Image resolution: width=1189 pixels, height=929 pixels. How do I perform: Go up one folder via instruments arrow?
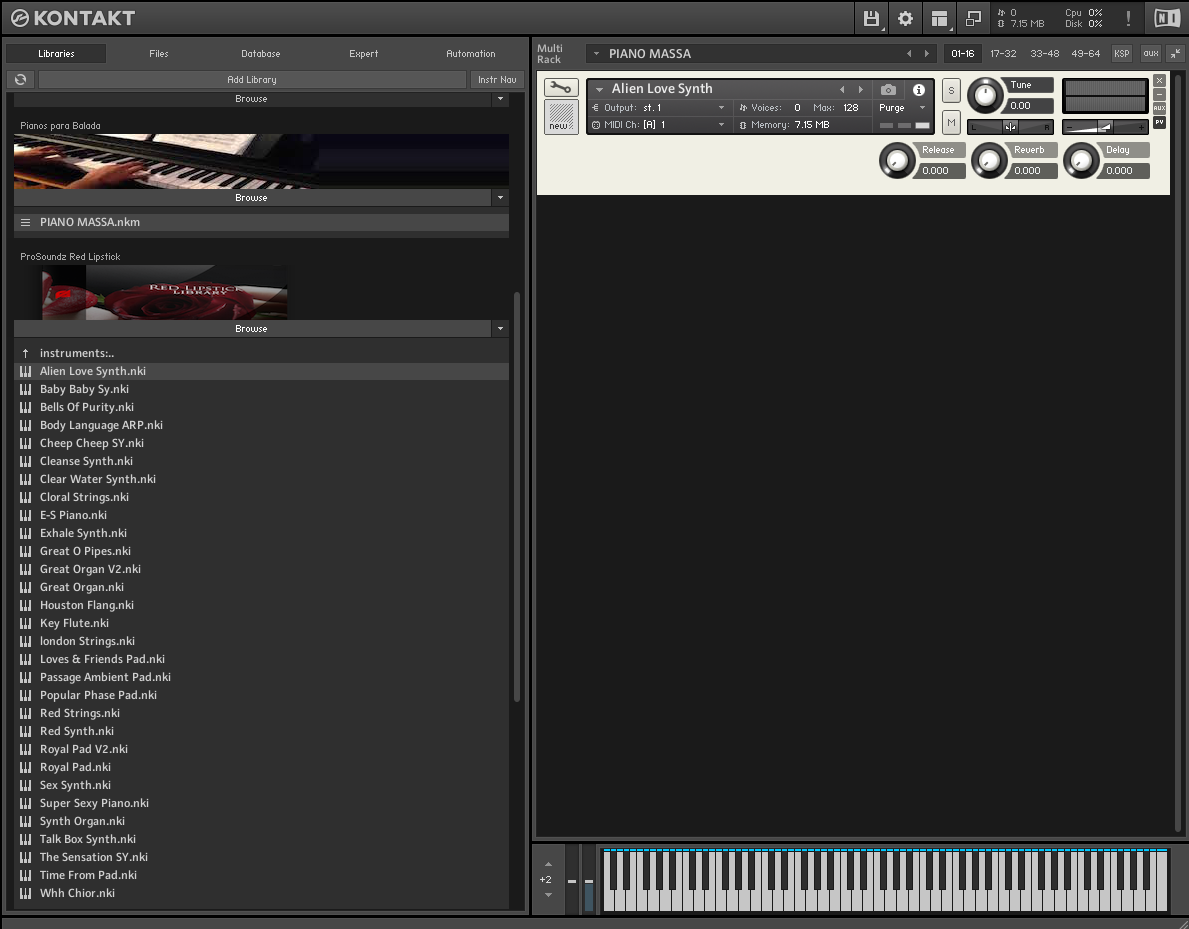click(x=26, y=353)
